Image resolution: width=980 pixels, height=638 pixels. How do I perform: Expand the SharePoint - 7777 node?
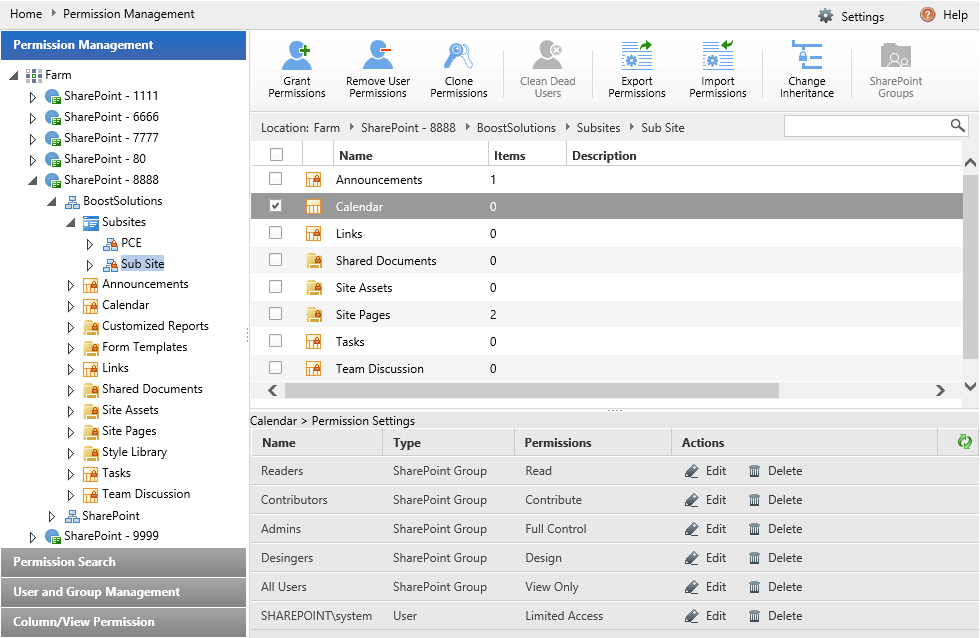point(32,139)
